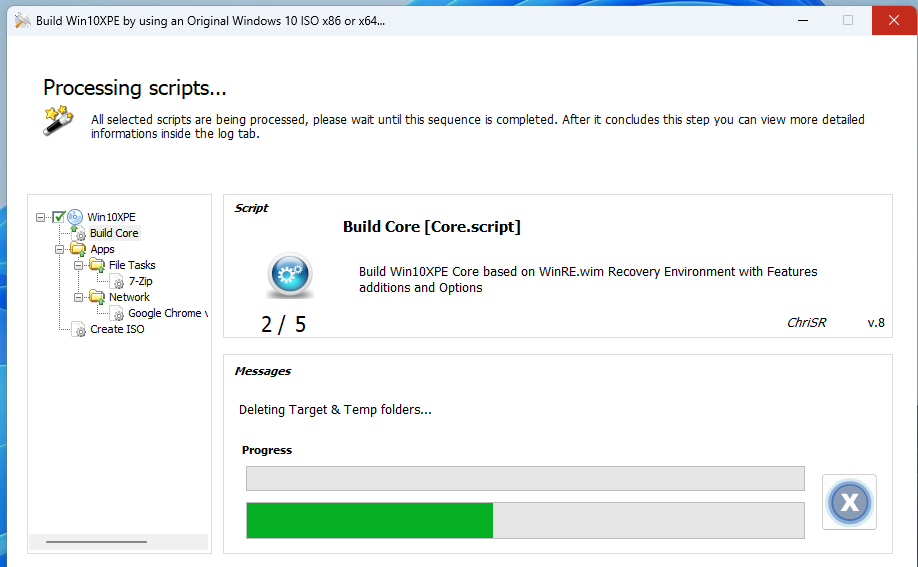Click the ChriSR author name
The image size is (918, 567).
(806, 323)
